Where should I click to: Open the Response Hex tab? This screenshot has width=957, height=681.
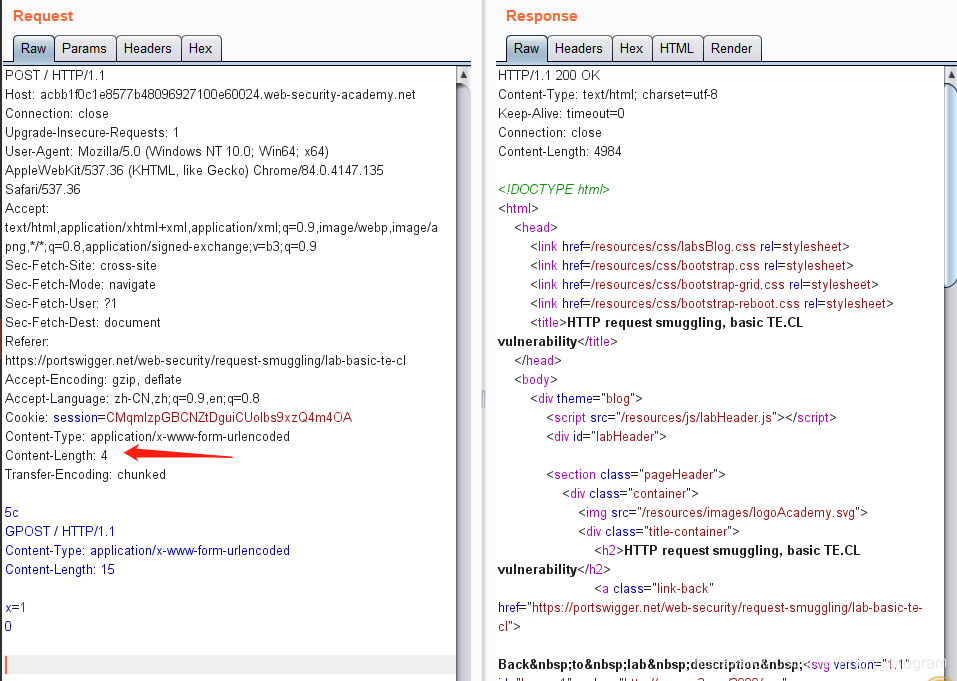[x=631, y=48]
